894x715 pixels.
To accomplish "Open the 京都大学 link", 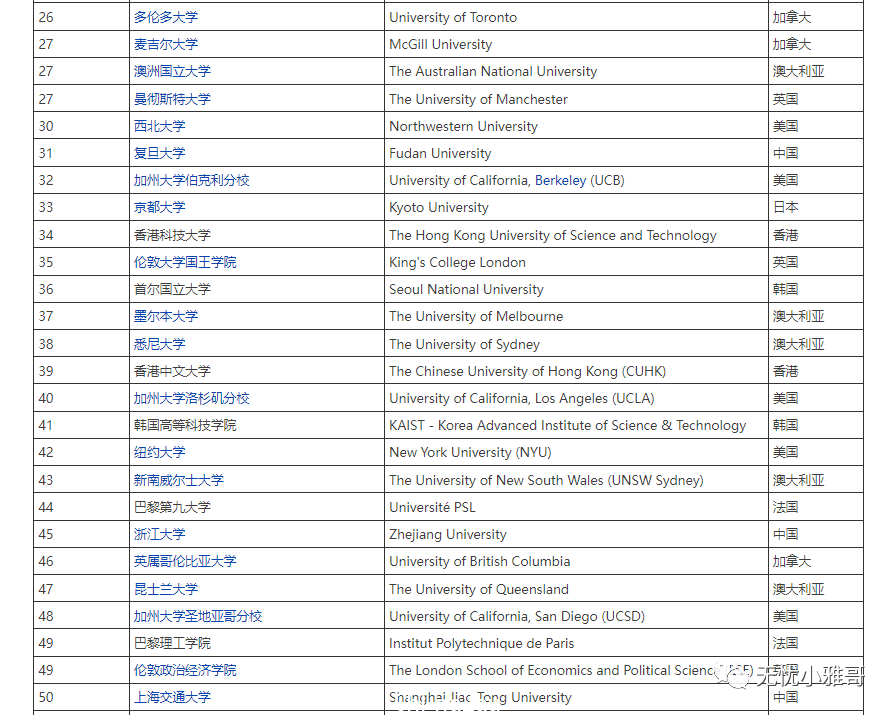I will tap(159, 207).
